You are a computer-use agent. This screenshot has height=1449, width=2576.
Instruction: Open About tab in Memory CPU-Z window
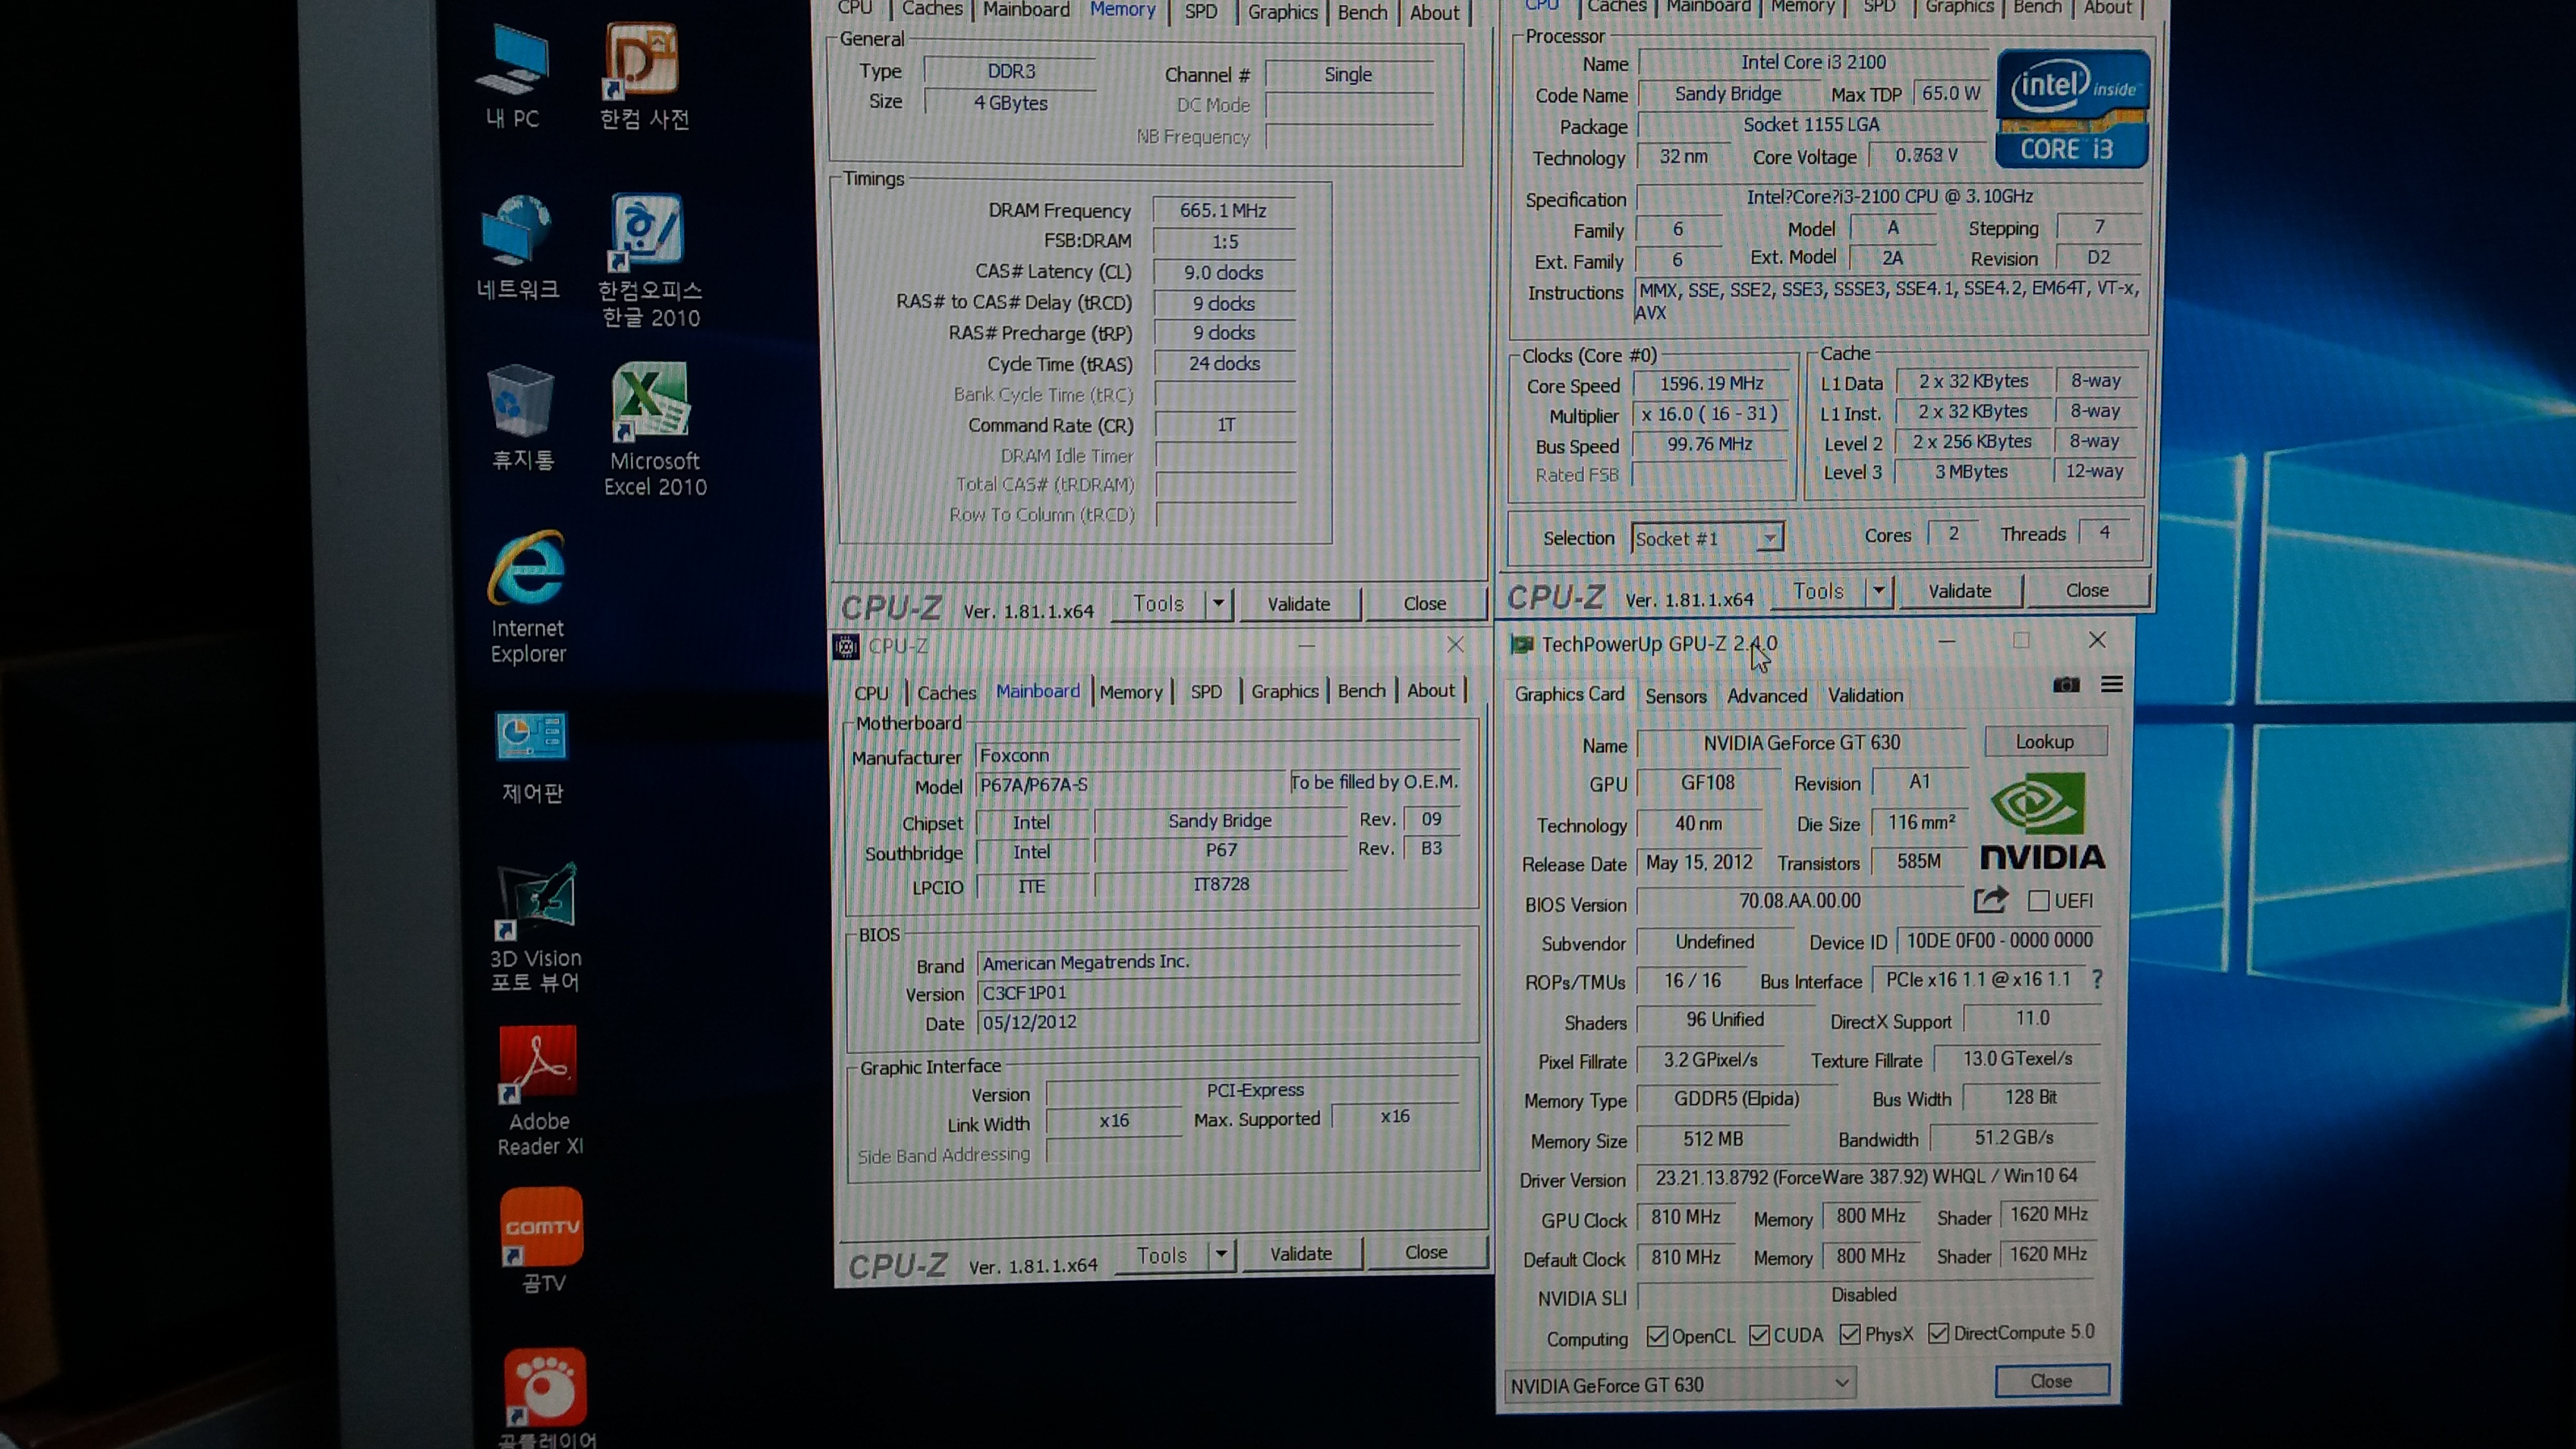1434,12
